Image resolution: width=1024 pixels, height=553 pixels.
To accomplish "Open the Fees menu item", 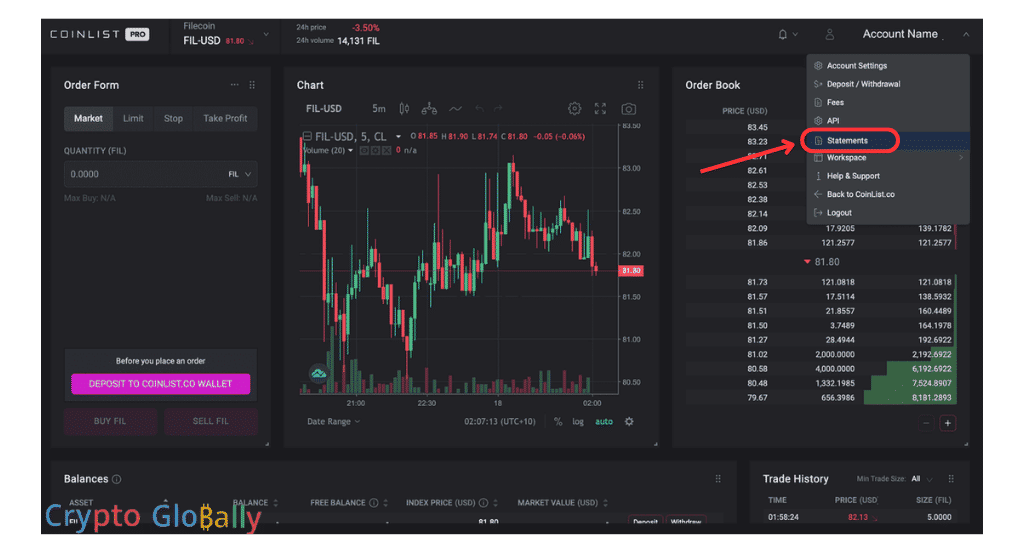I will (x=888, y=103).
